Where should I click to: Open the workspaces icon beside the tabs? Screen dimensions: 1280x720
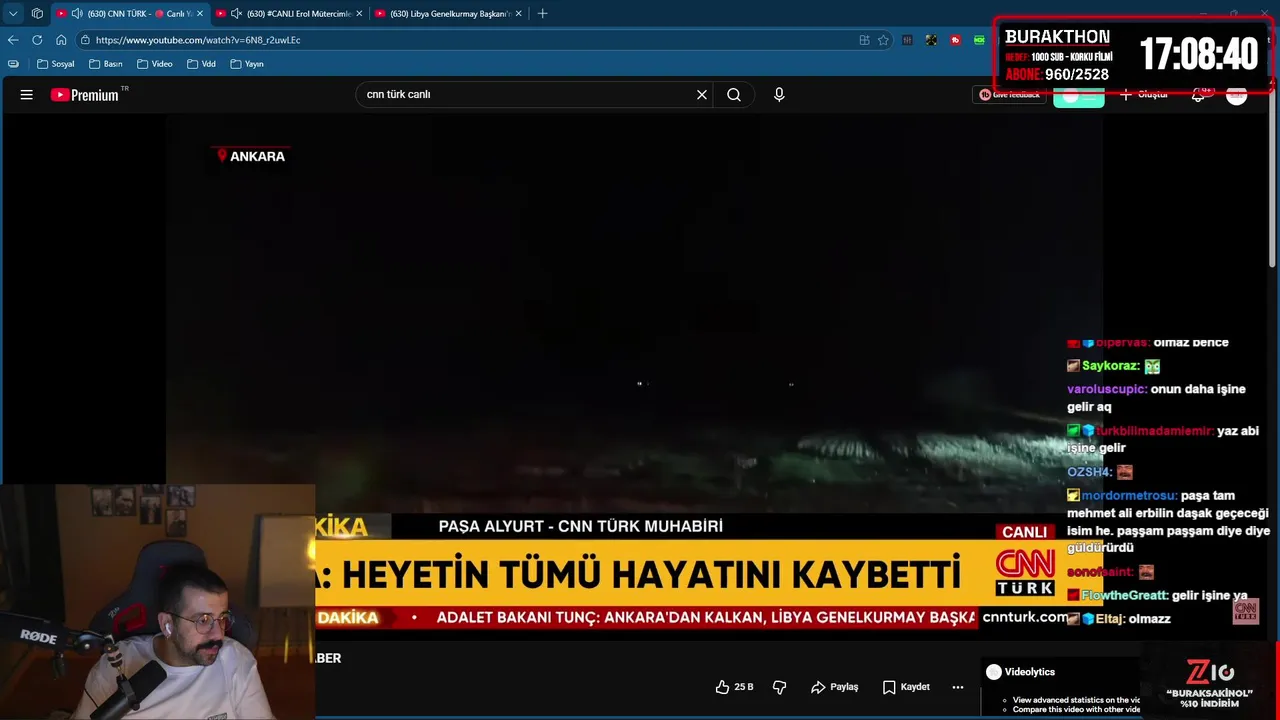coord(37,14)
